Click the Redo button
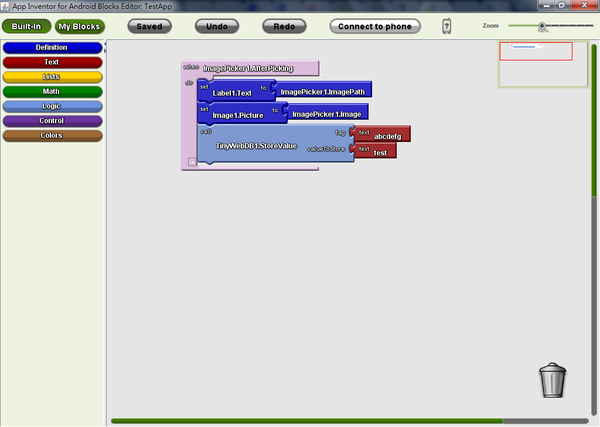Viewport: 600px width, 427px height. pyautogui.click(x=284, y=26)
